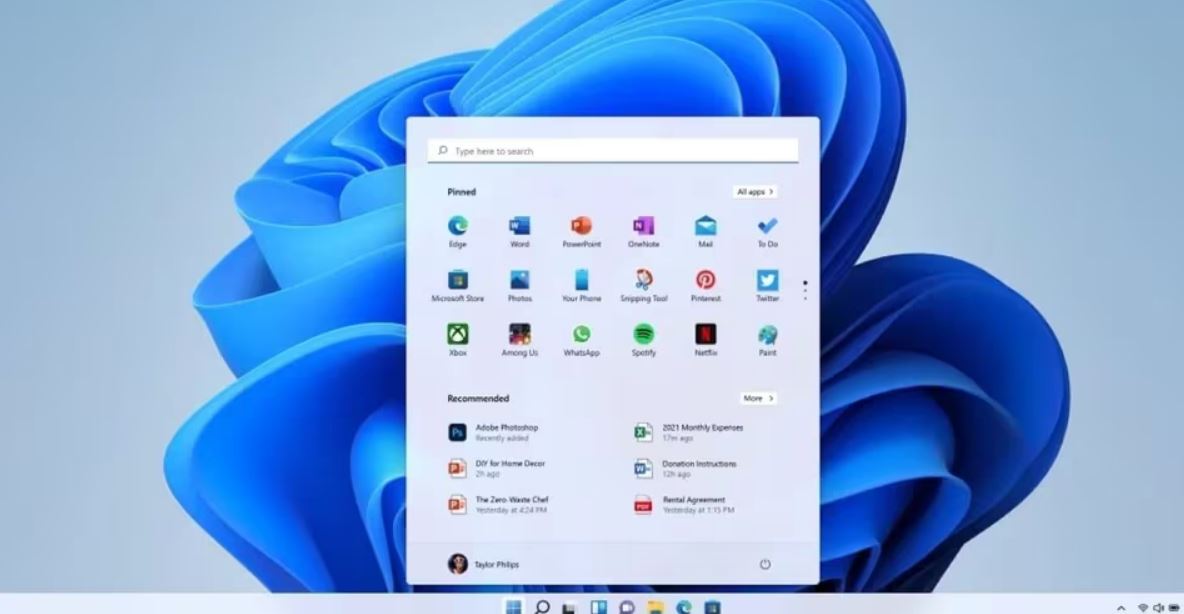Screen dimensions: 1184x614
Task: Show hidden system tray icons chevron
Action: (x=1120, y=607)
